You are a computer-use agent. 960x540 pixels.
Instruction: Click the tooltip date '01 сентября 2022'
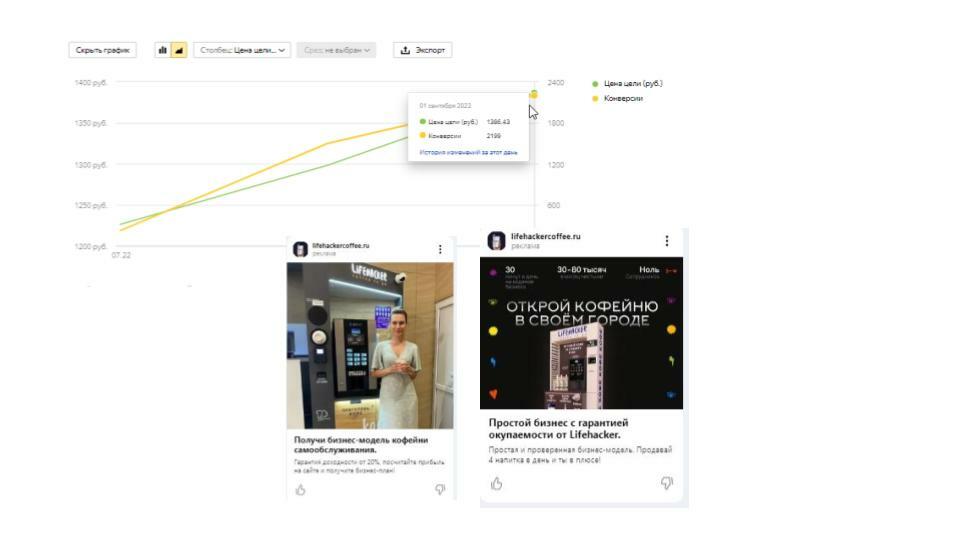pyautogui.click(x=445, y=106)
